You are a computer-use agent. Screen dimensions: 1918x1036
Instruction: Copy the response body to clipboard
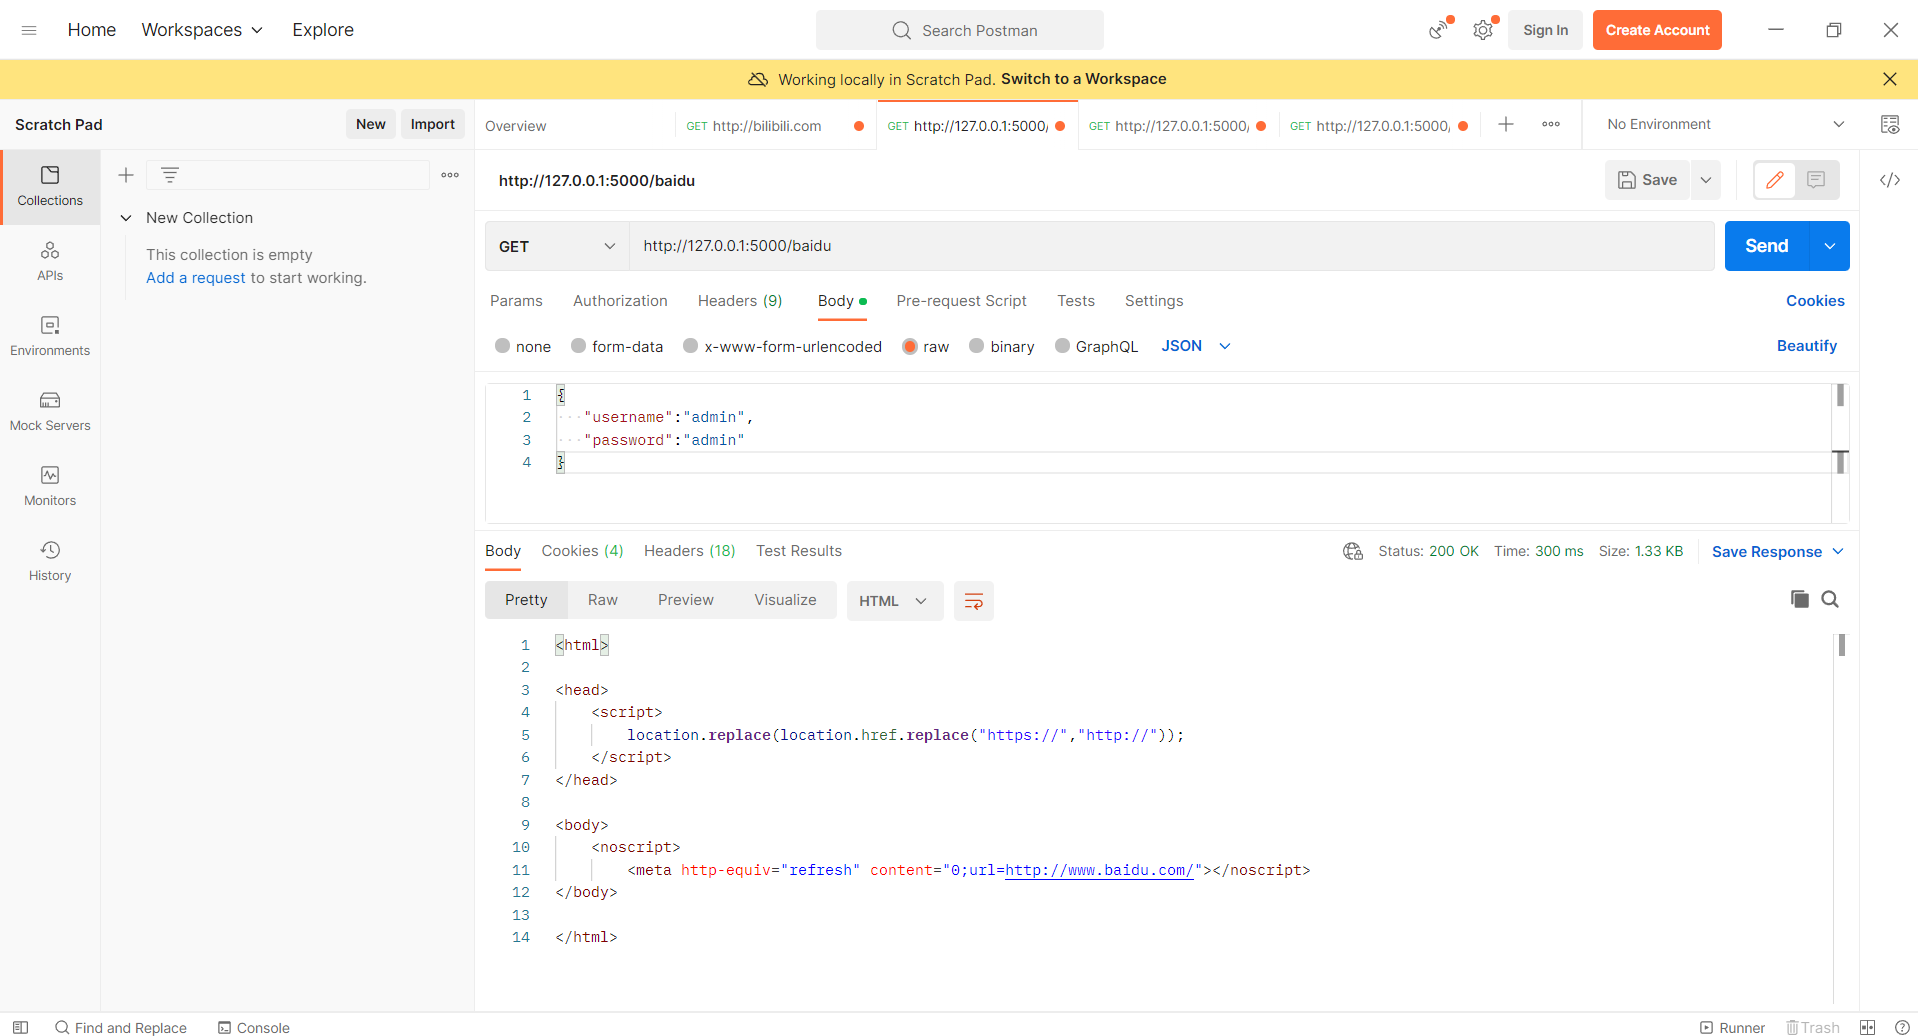coord(1800,599)
